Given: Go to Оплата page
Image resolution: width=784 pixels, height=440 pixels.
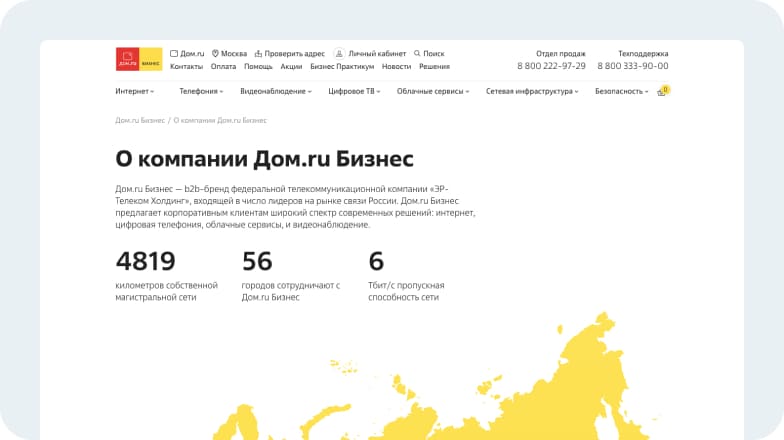Looking at the screenshot, I should (224, 66).
